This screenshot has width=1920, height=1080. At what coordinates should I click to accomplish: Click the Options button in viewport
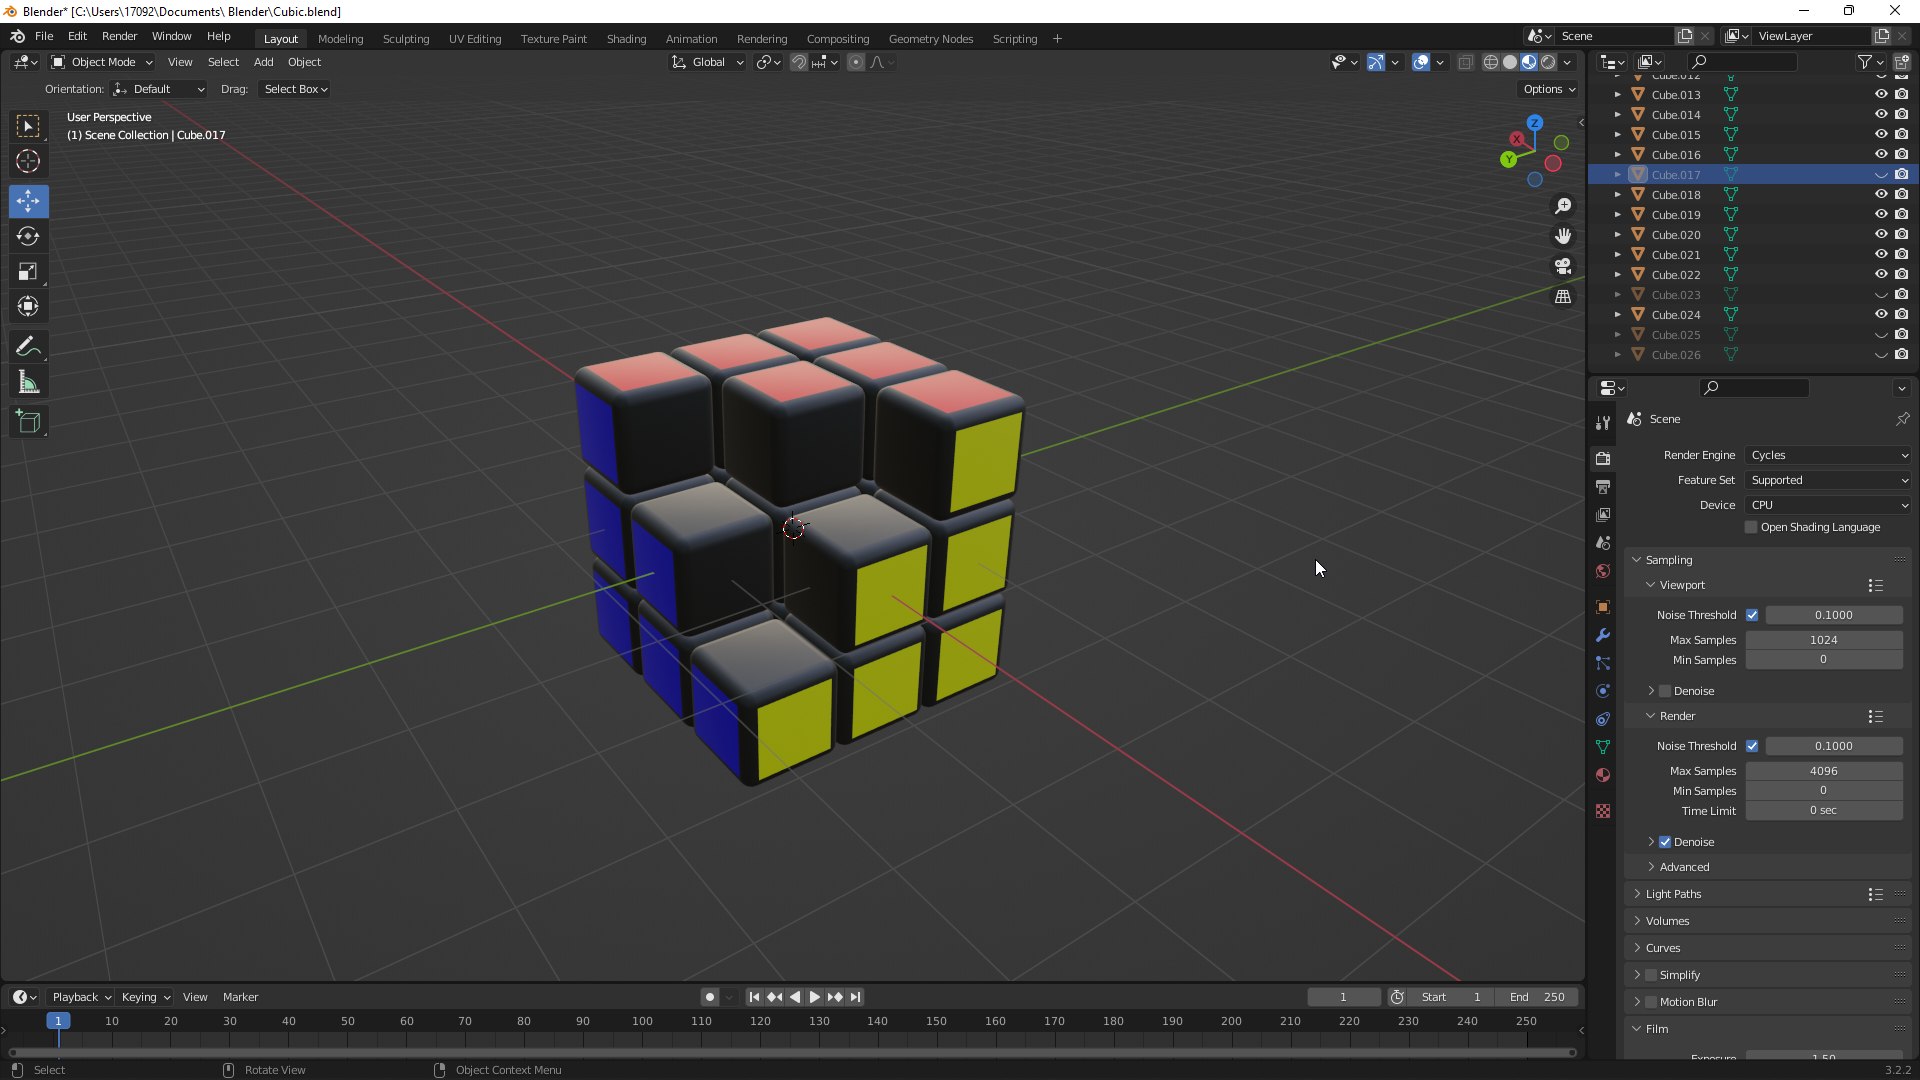(x=1549, y=89)
